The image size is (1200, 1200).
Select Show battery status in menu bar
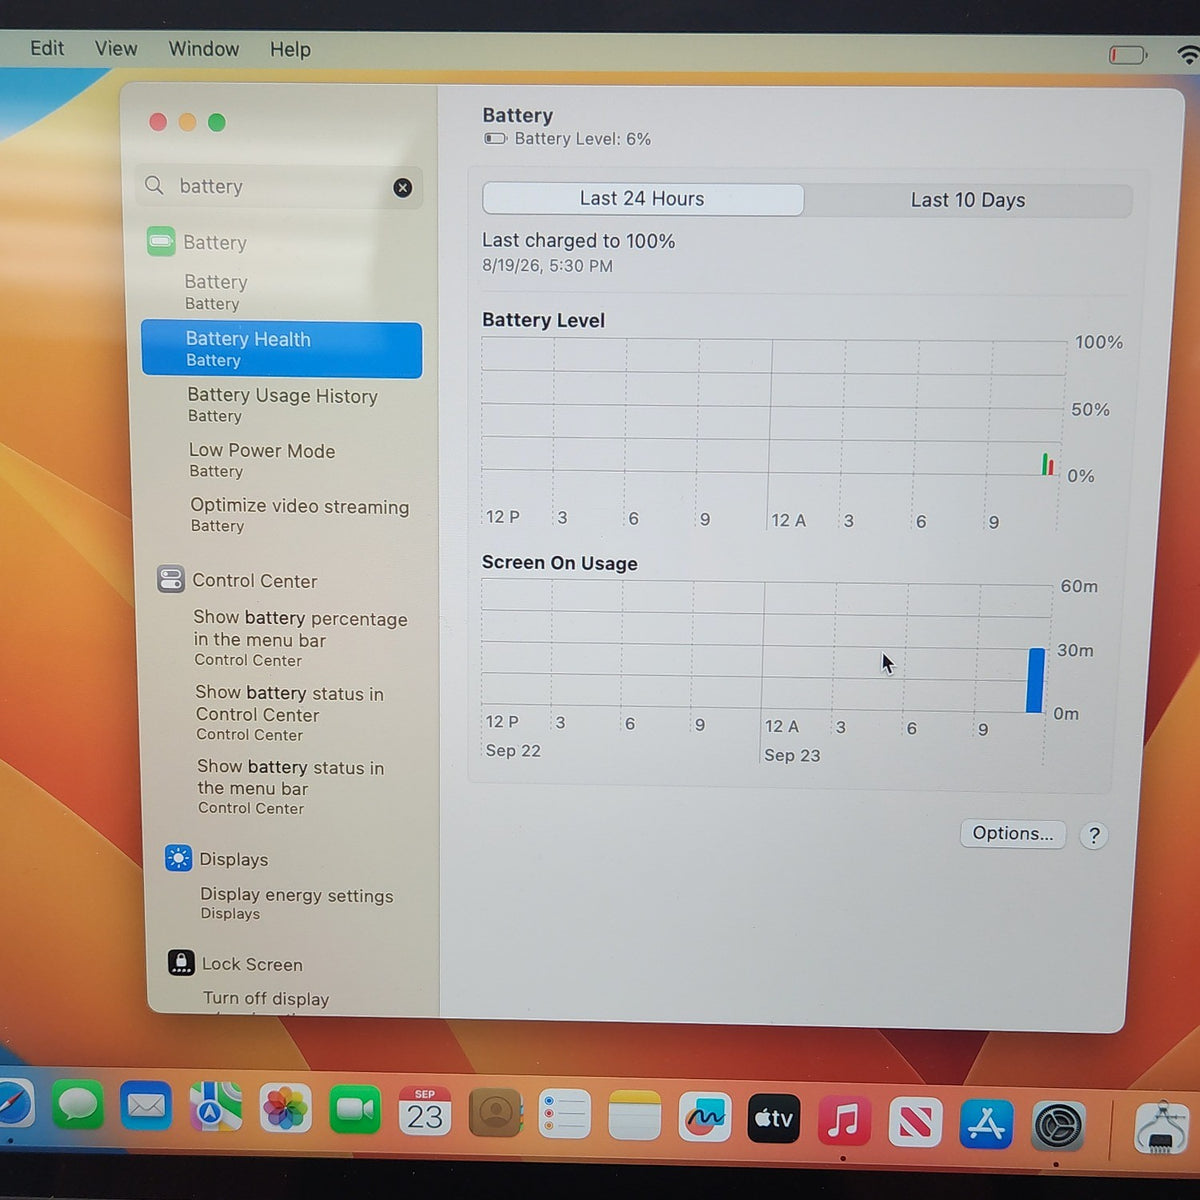click(x=290, y=787)
